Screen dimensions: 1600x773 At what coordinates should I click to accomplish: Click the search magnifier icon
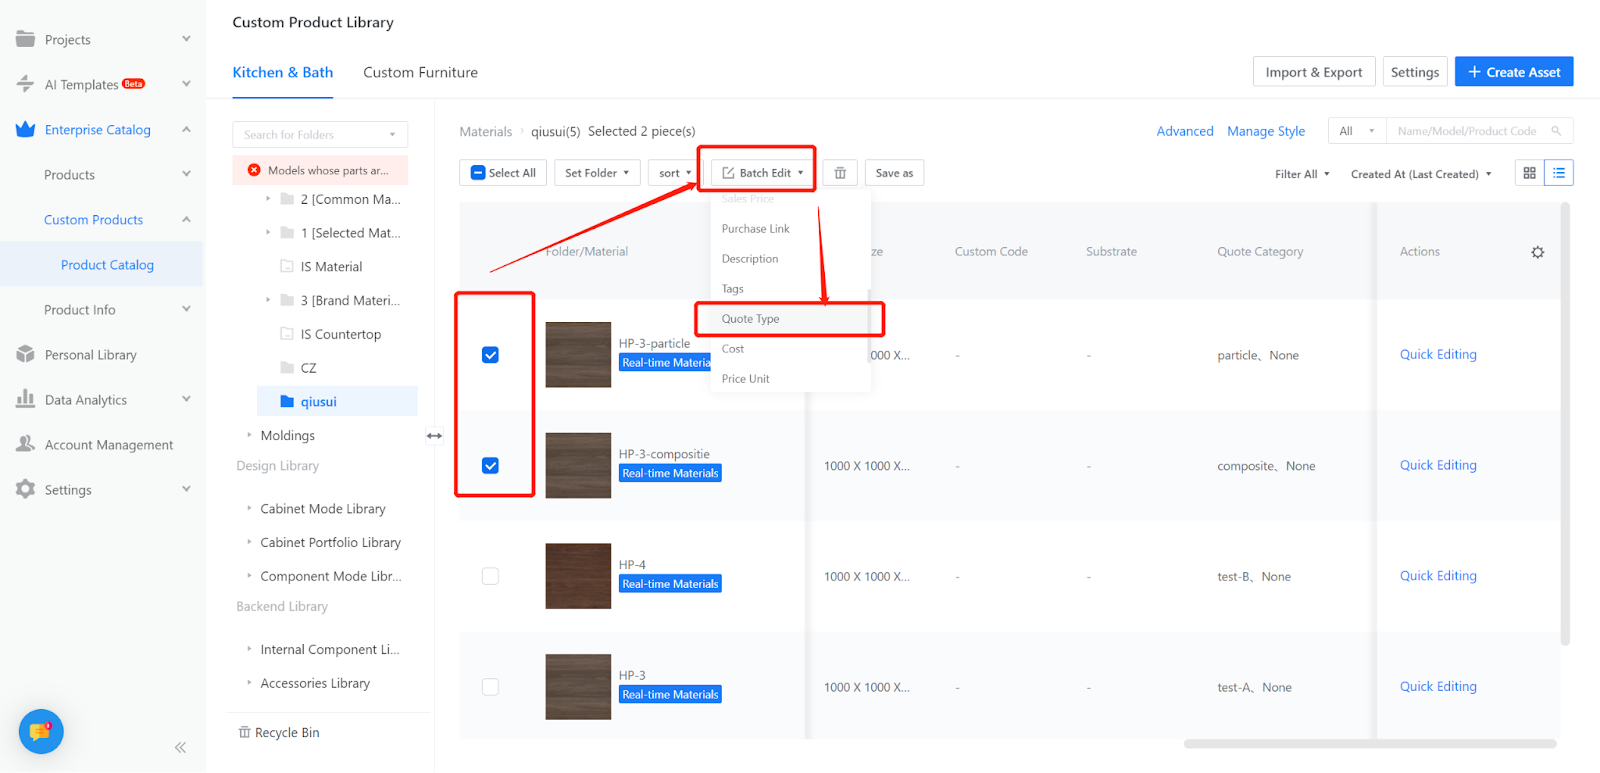1556,131
